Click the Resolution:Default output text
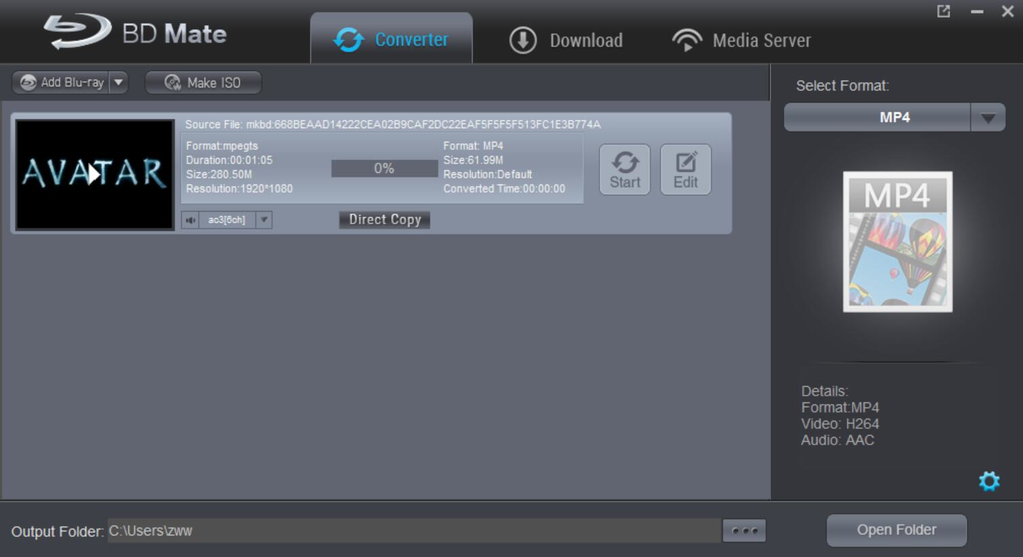 click(x=488, y=175)
